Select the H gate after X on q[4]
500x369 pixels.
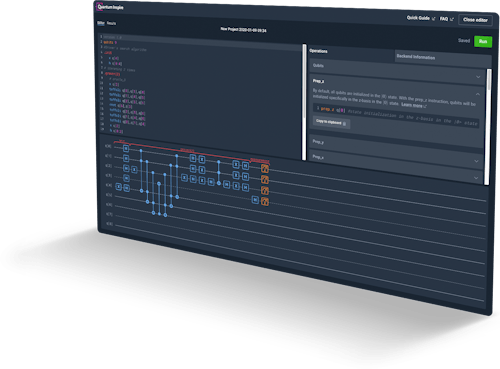click(127, 188)
